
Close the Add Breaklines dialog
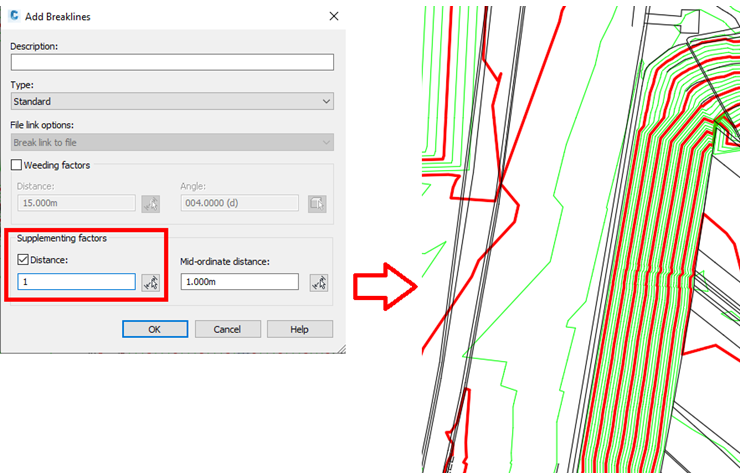[x=334, y=16]
